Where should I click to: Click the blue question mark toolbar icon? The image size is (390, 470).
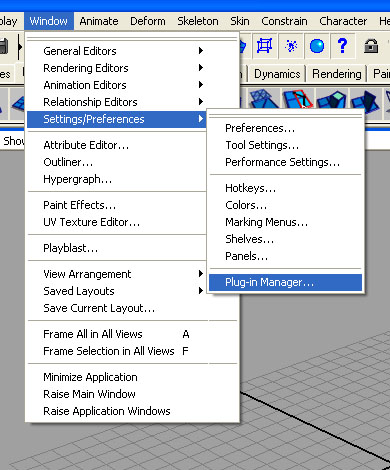pos(342,46)
